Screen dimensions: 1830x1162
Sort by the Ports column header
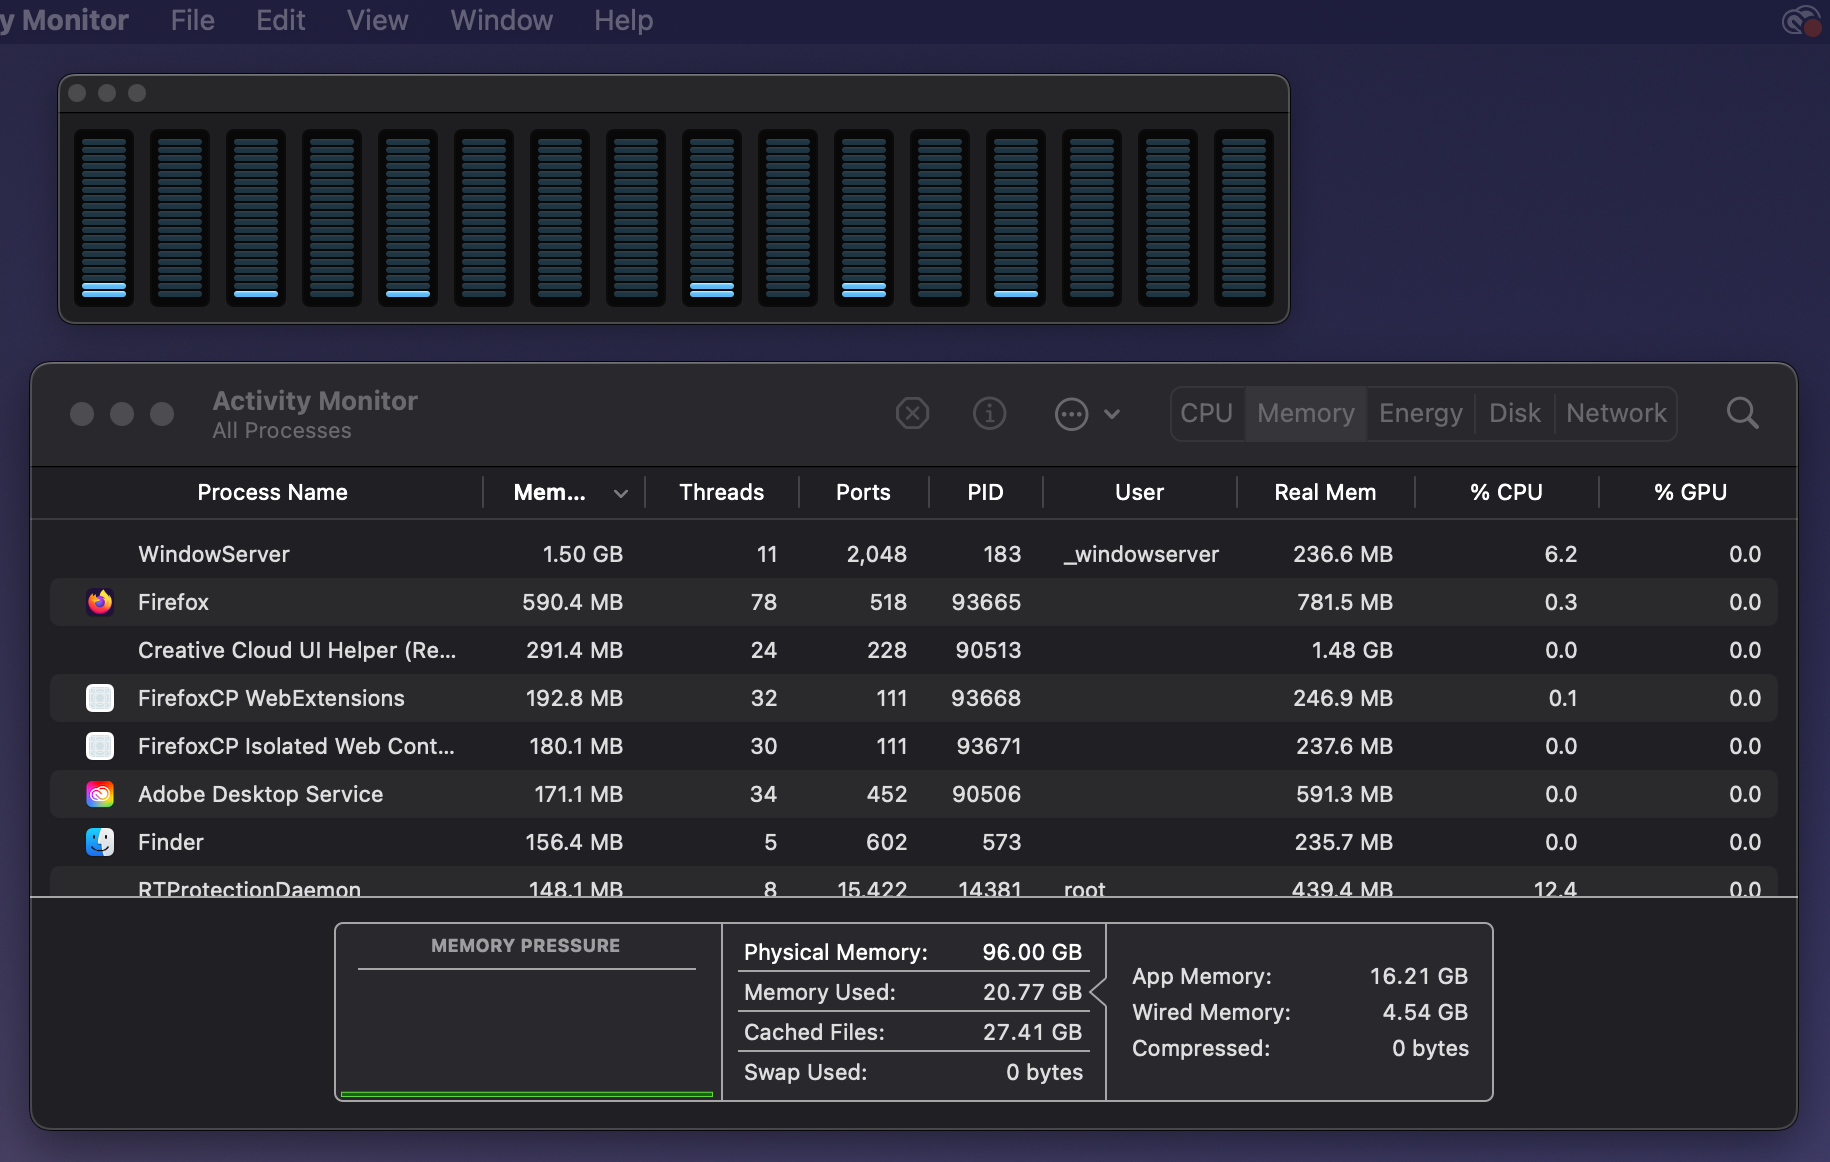tap(863, 492)
